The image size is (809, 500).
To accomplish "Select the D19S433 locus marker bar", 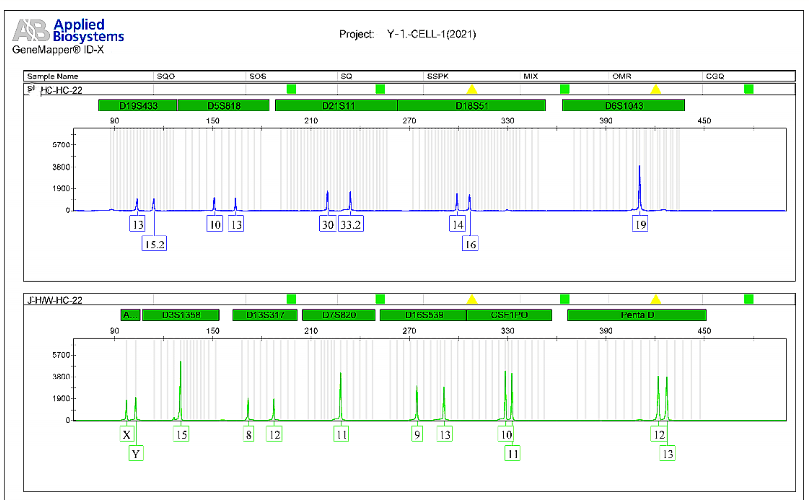I will coord(137,105).
